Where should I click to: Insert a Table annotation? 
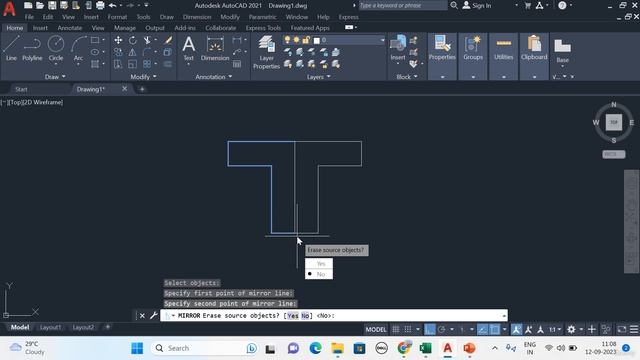[x=237, y=64]
